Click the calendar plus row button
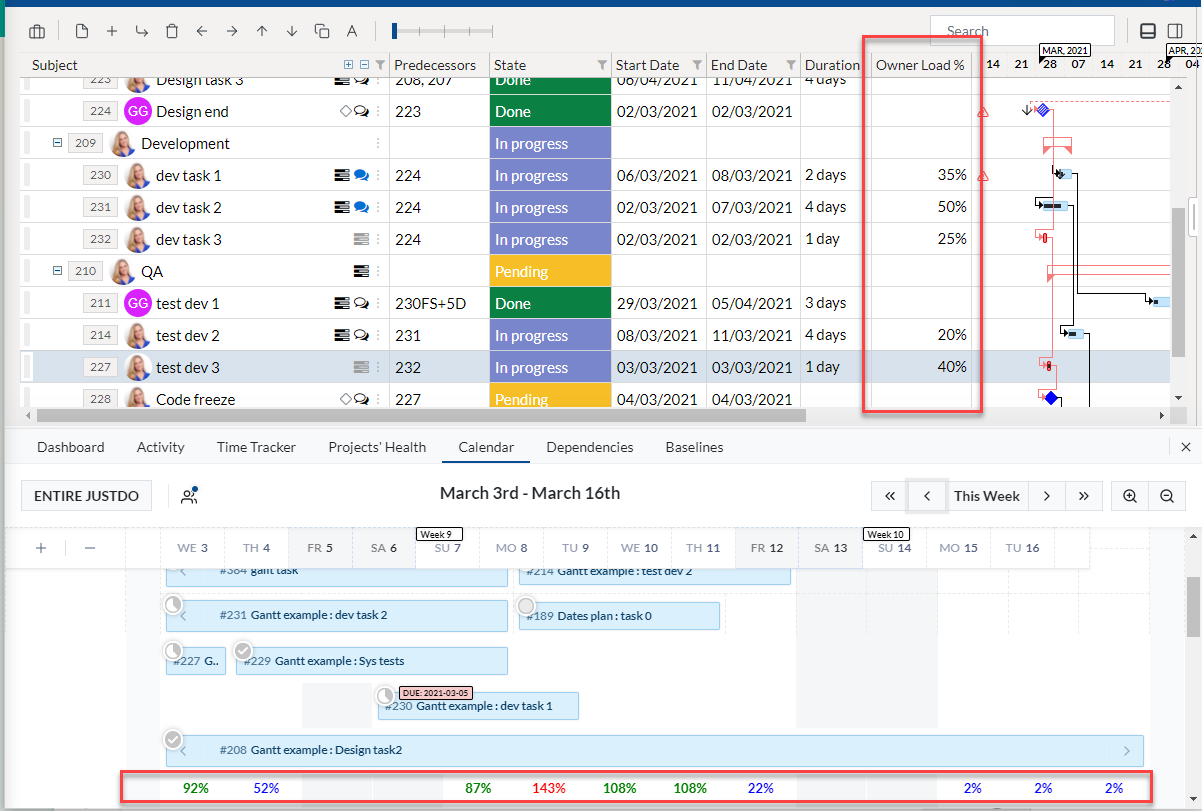The width and height of the screenshot is (1202, 811). click(41, 547)
